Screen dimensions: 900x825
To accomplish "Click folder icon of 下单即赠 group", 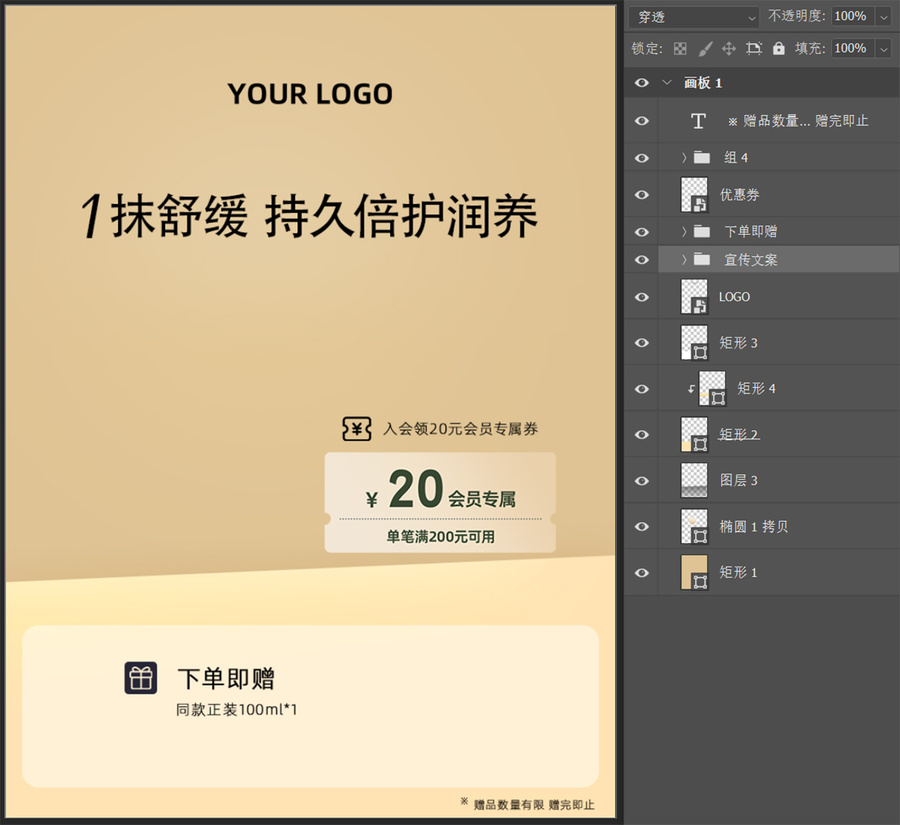I will [x=701, y=231].
